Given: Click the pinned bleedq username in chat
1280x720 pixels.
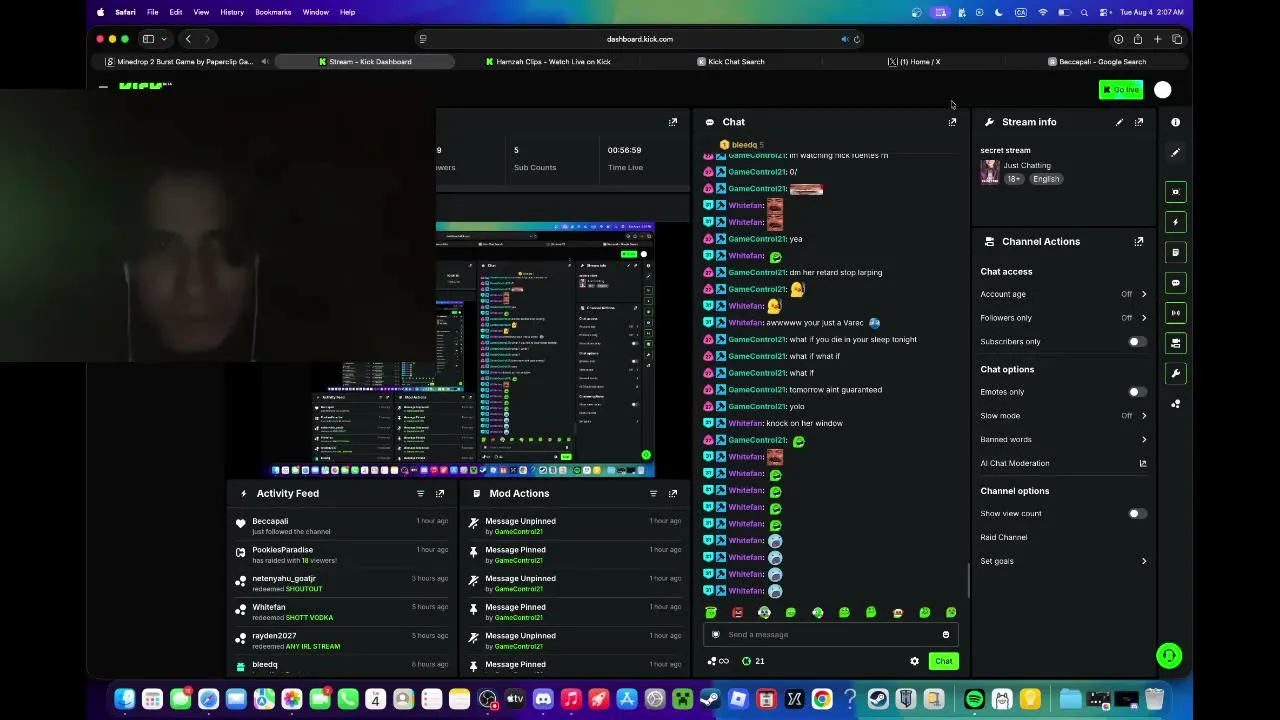Looking at the screenshot, I should click(744, 145).
